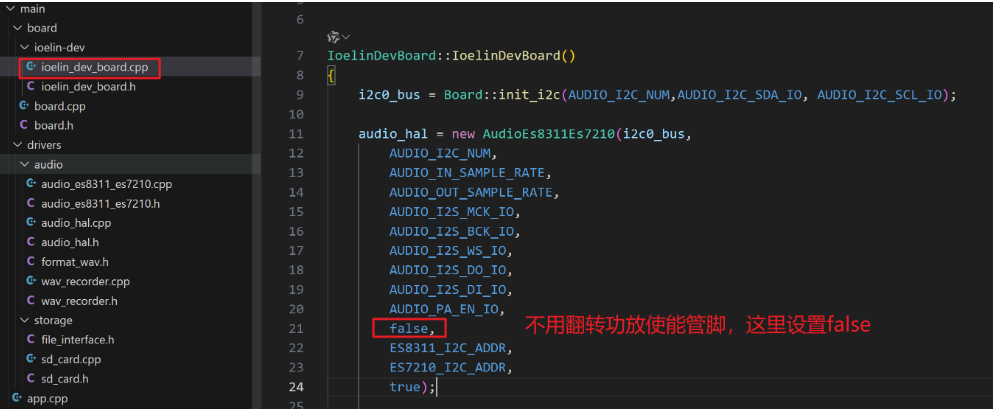This screenshot has height=409, width=993.
Task: Click C header icon of ioelin_dev_board.h
Action: (x=31, y=86)
